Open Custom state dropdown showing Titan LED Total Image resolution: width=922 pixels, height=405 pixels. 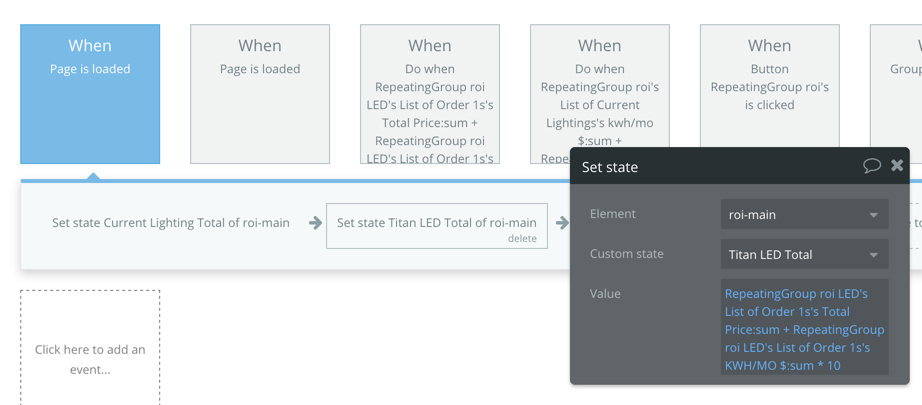[804, 254]
